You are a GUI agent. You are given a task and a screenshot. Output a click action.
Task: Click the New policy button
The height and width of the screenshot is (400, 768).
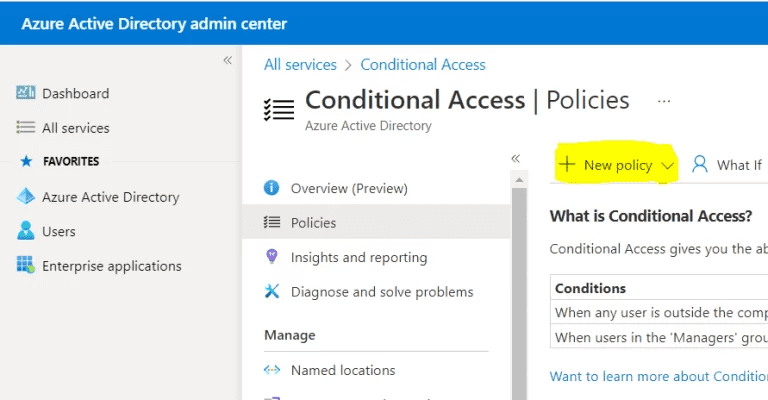click(617, 165)
